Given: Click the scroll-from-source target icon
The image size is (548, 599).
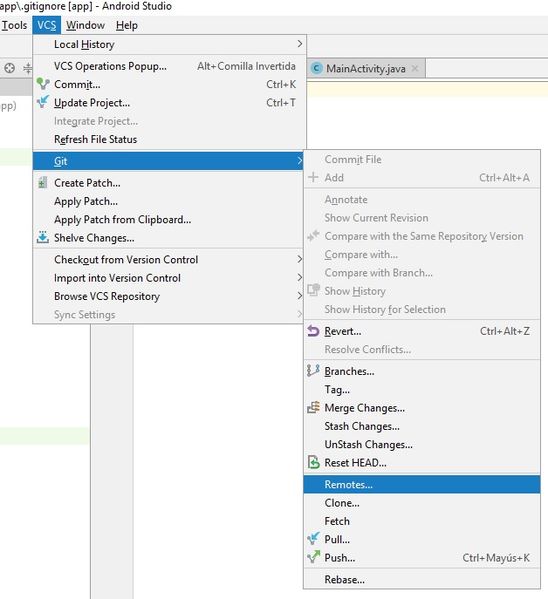Looking at the screenshot, I should point(9,68).
